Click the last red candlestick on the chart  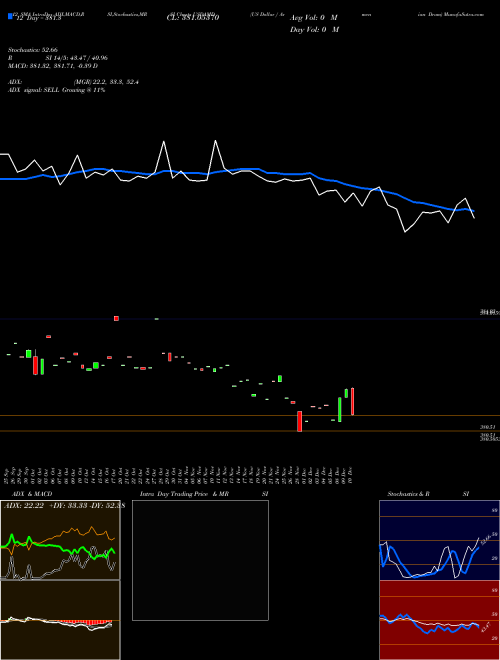tap(352, 402)
